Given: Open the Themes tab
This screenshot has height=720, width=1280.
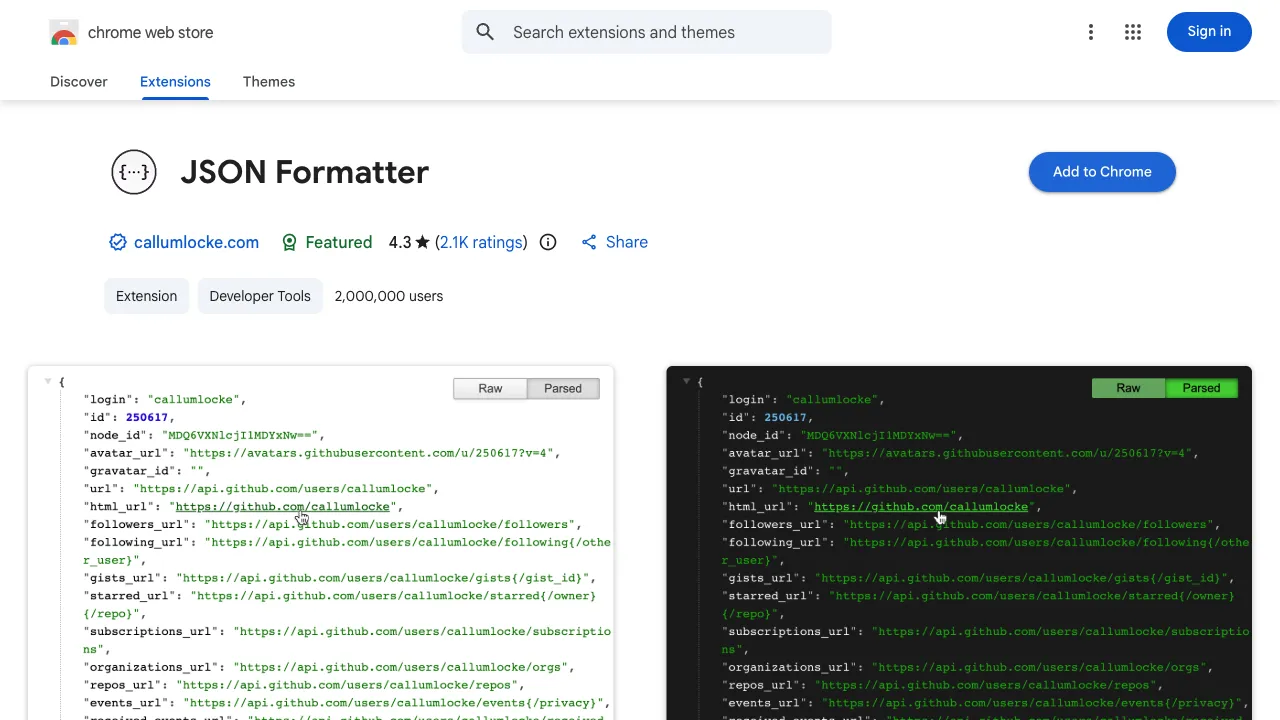Looking at the screenshot, I should tap(269, 82).
